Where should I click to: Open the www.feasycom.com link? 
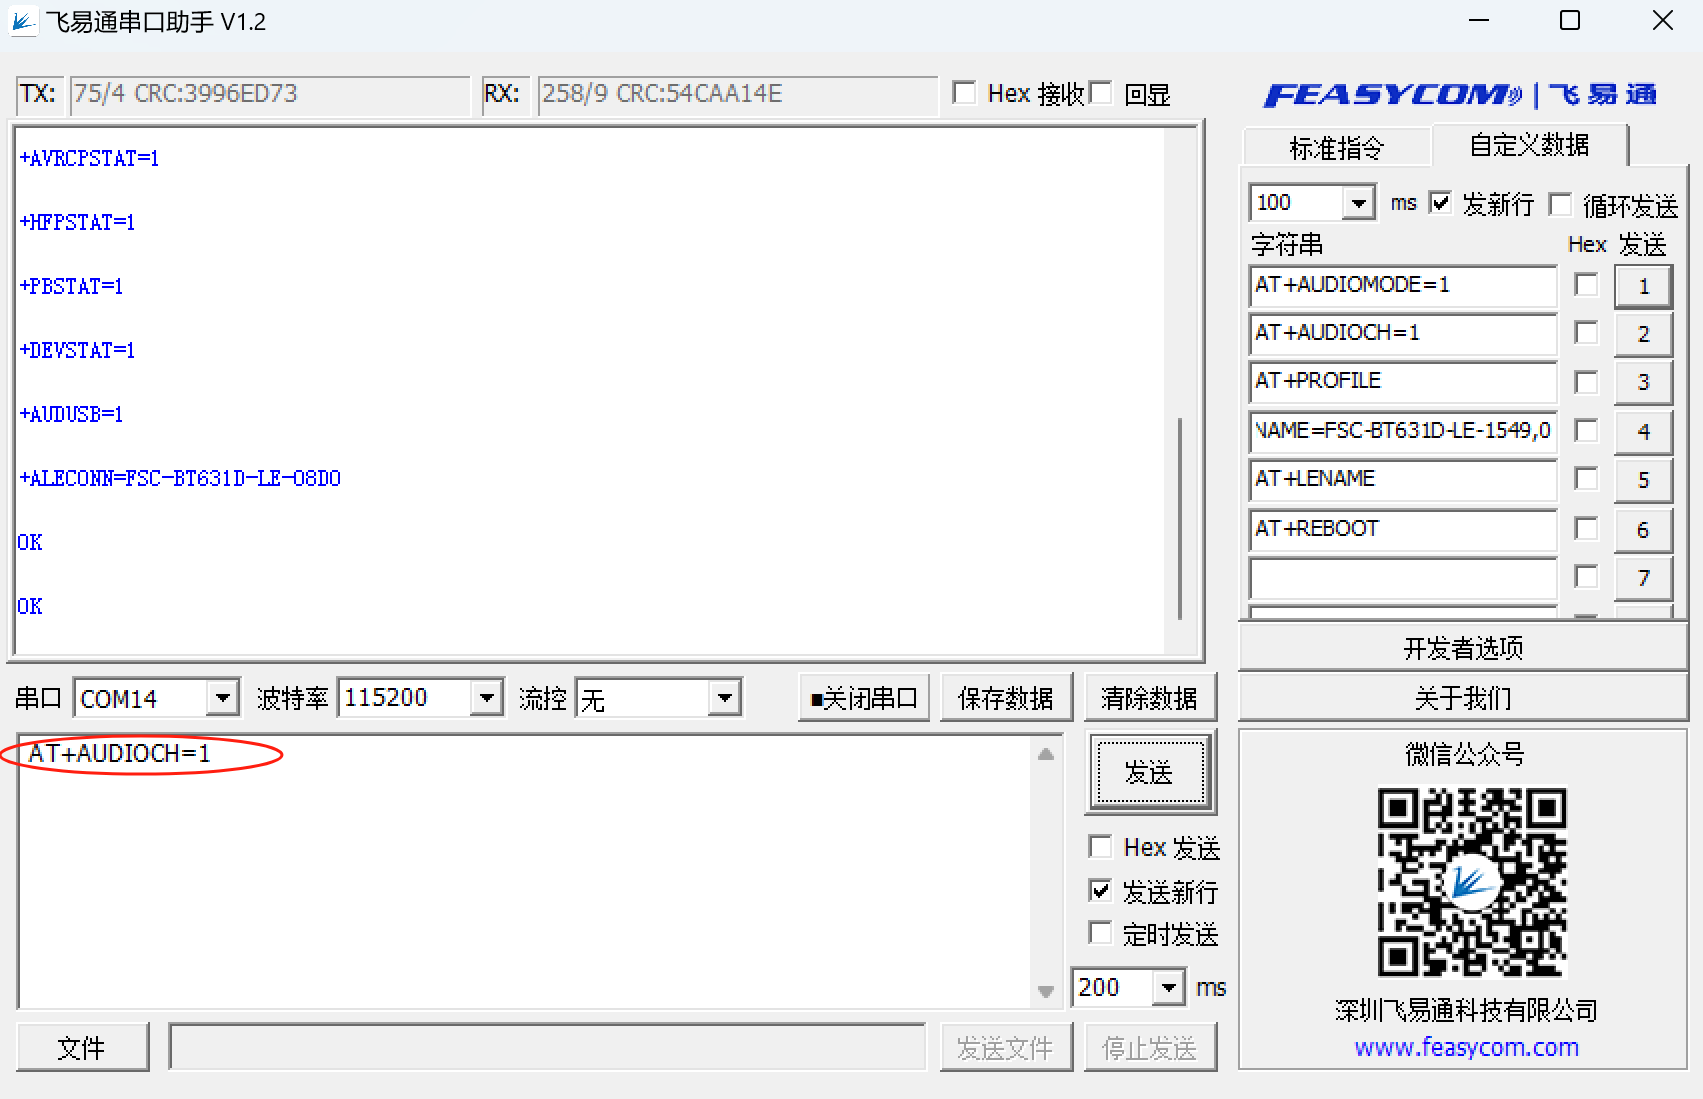[1466, 1047]
